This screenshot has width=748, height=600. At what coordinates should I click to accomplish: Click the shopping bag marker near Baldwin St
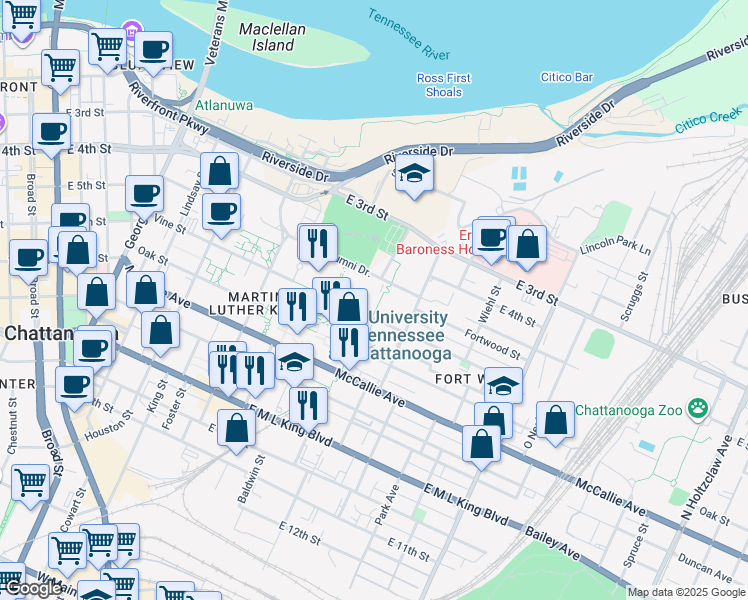(237, 430)
